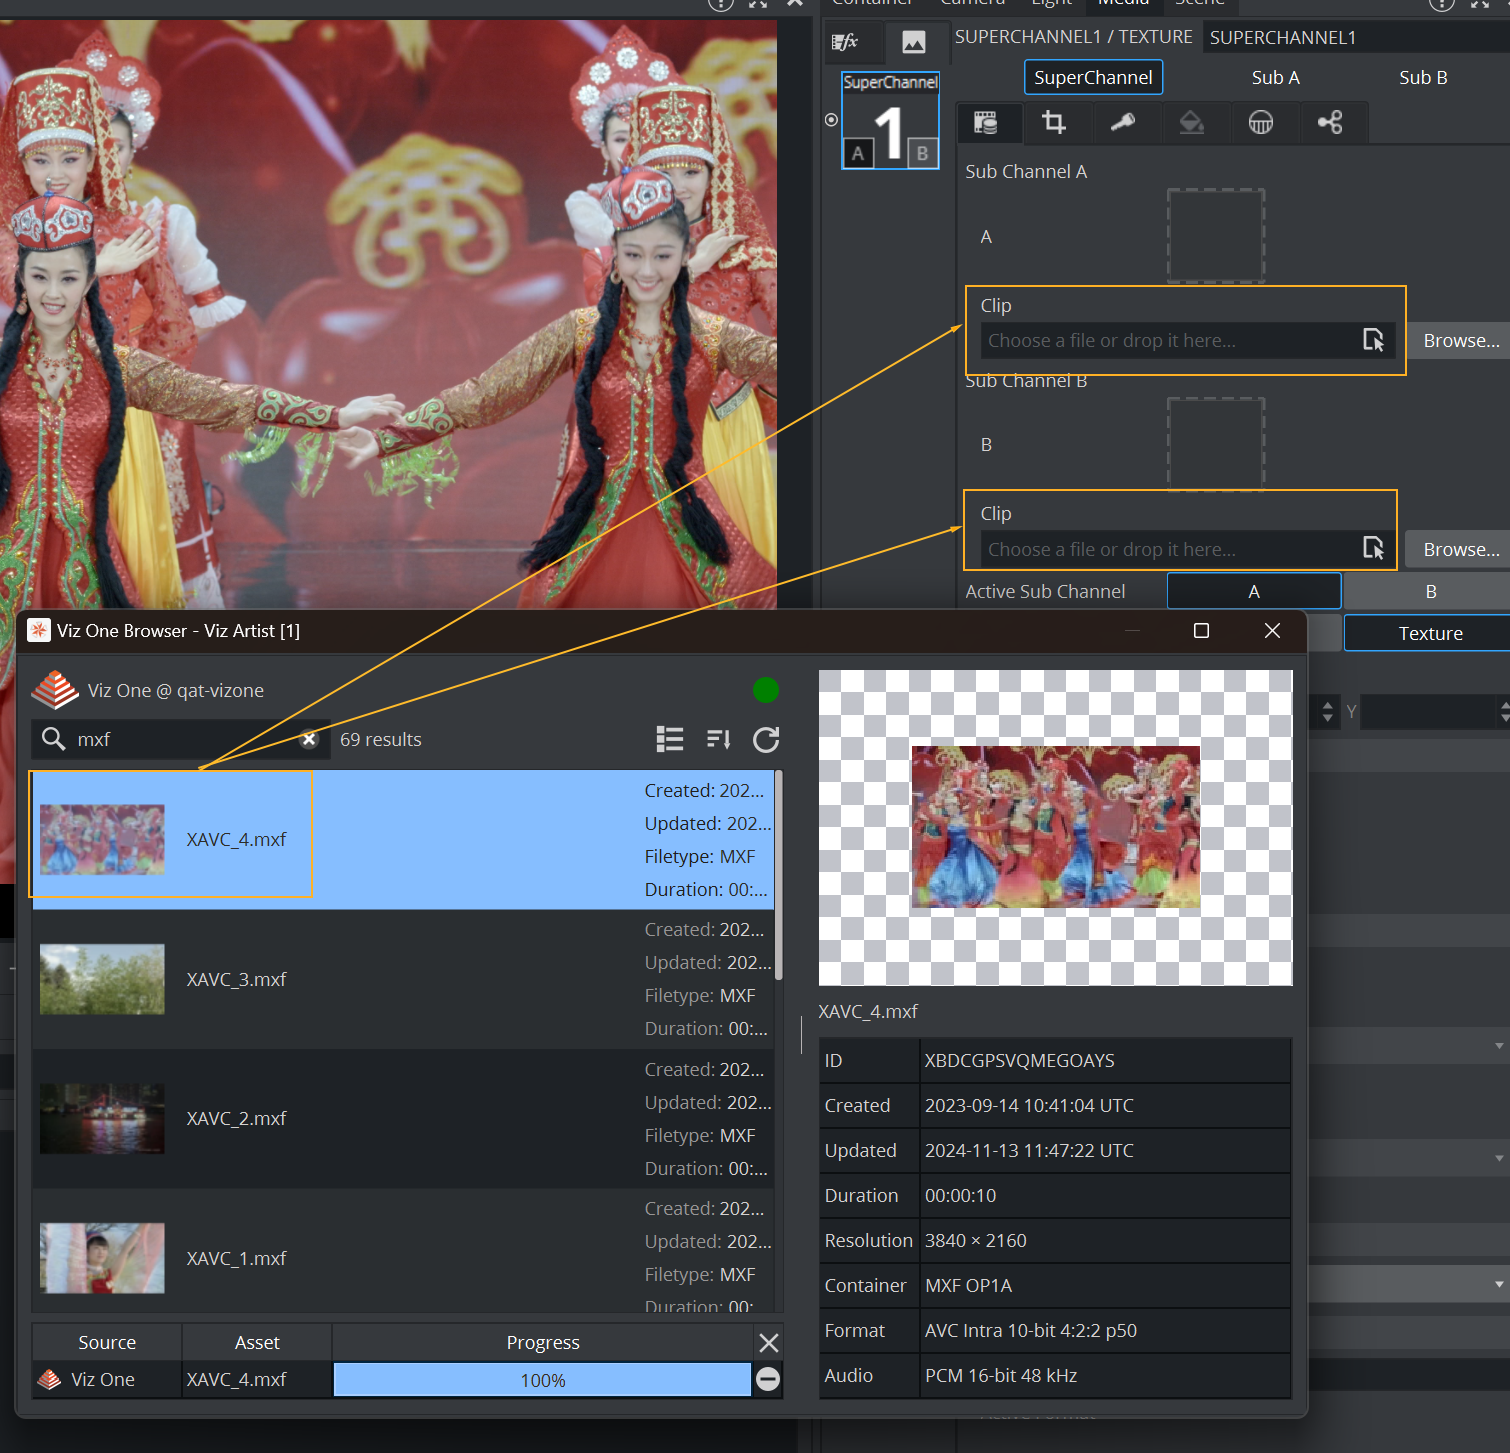The width and height of the screenshot is (1510, 1453).
Task: Click the key (keying) tab icon
Action: click(x=1123, y=123)
